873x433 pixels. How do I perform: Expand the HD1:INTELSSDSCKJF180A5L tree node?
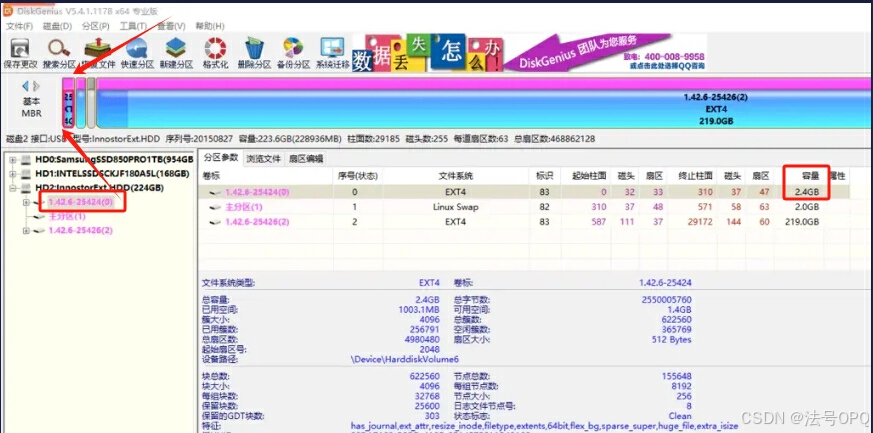13,174
